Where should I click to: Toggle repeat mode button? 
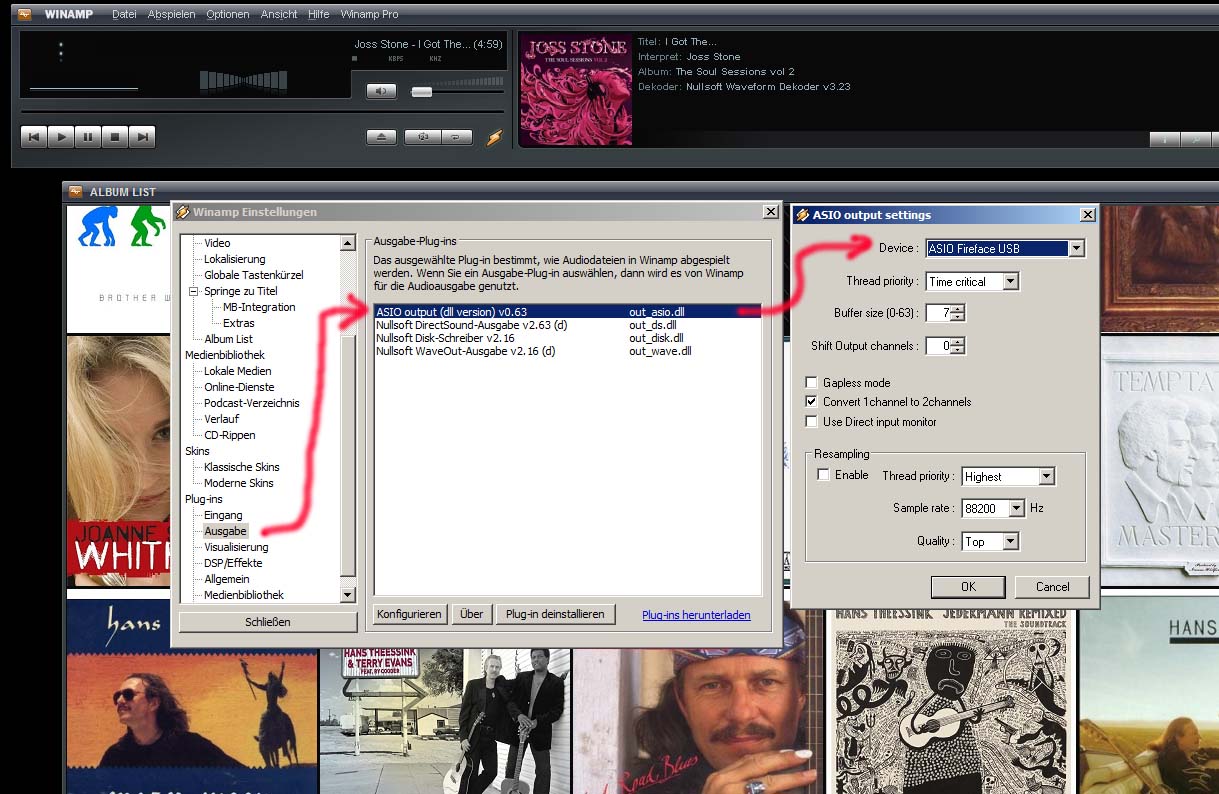[x=456, y=137]
